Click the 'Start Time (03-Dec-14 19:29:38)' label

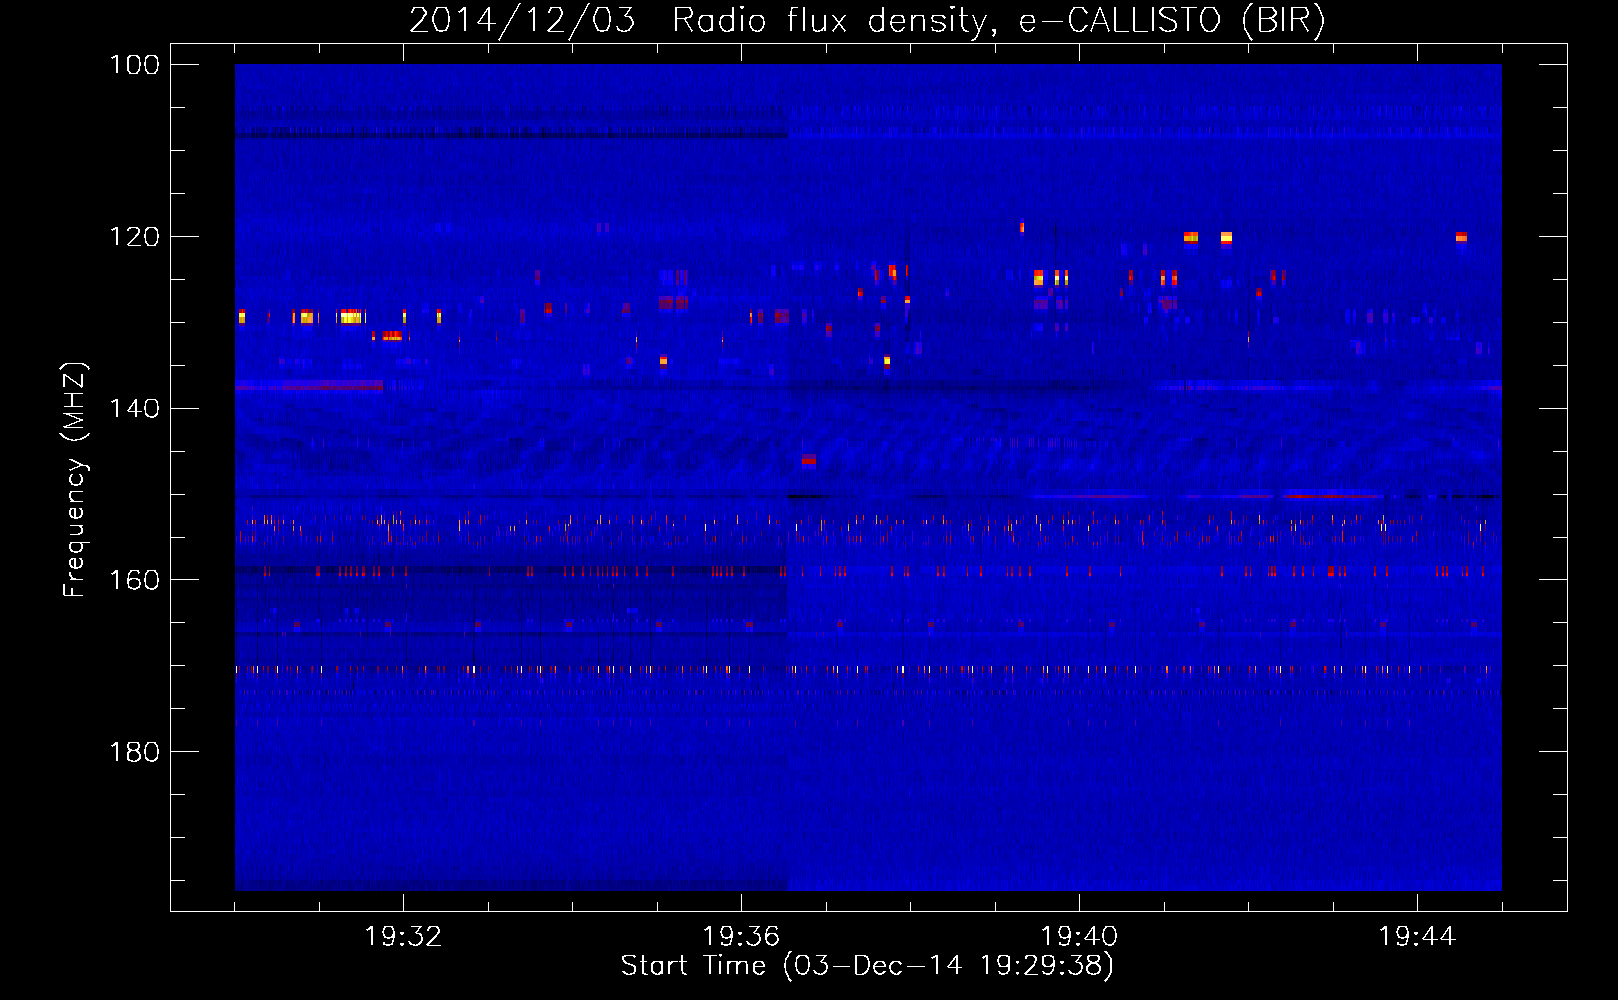[x=867, y=966]
